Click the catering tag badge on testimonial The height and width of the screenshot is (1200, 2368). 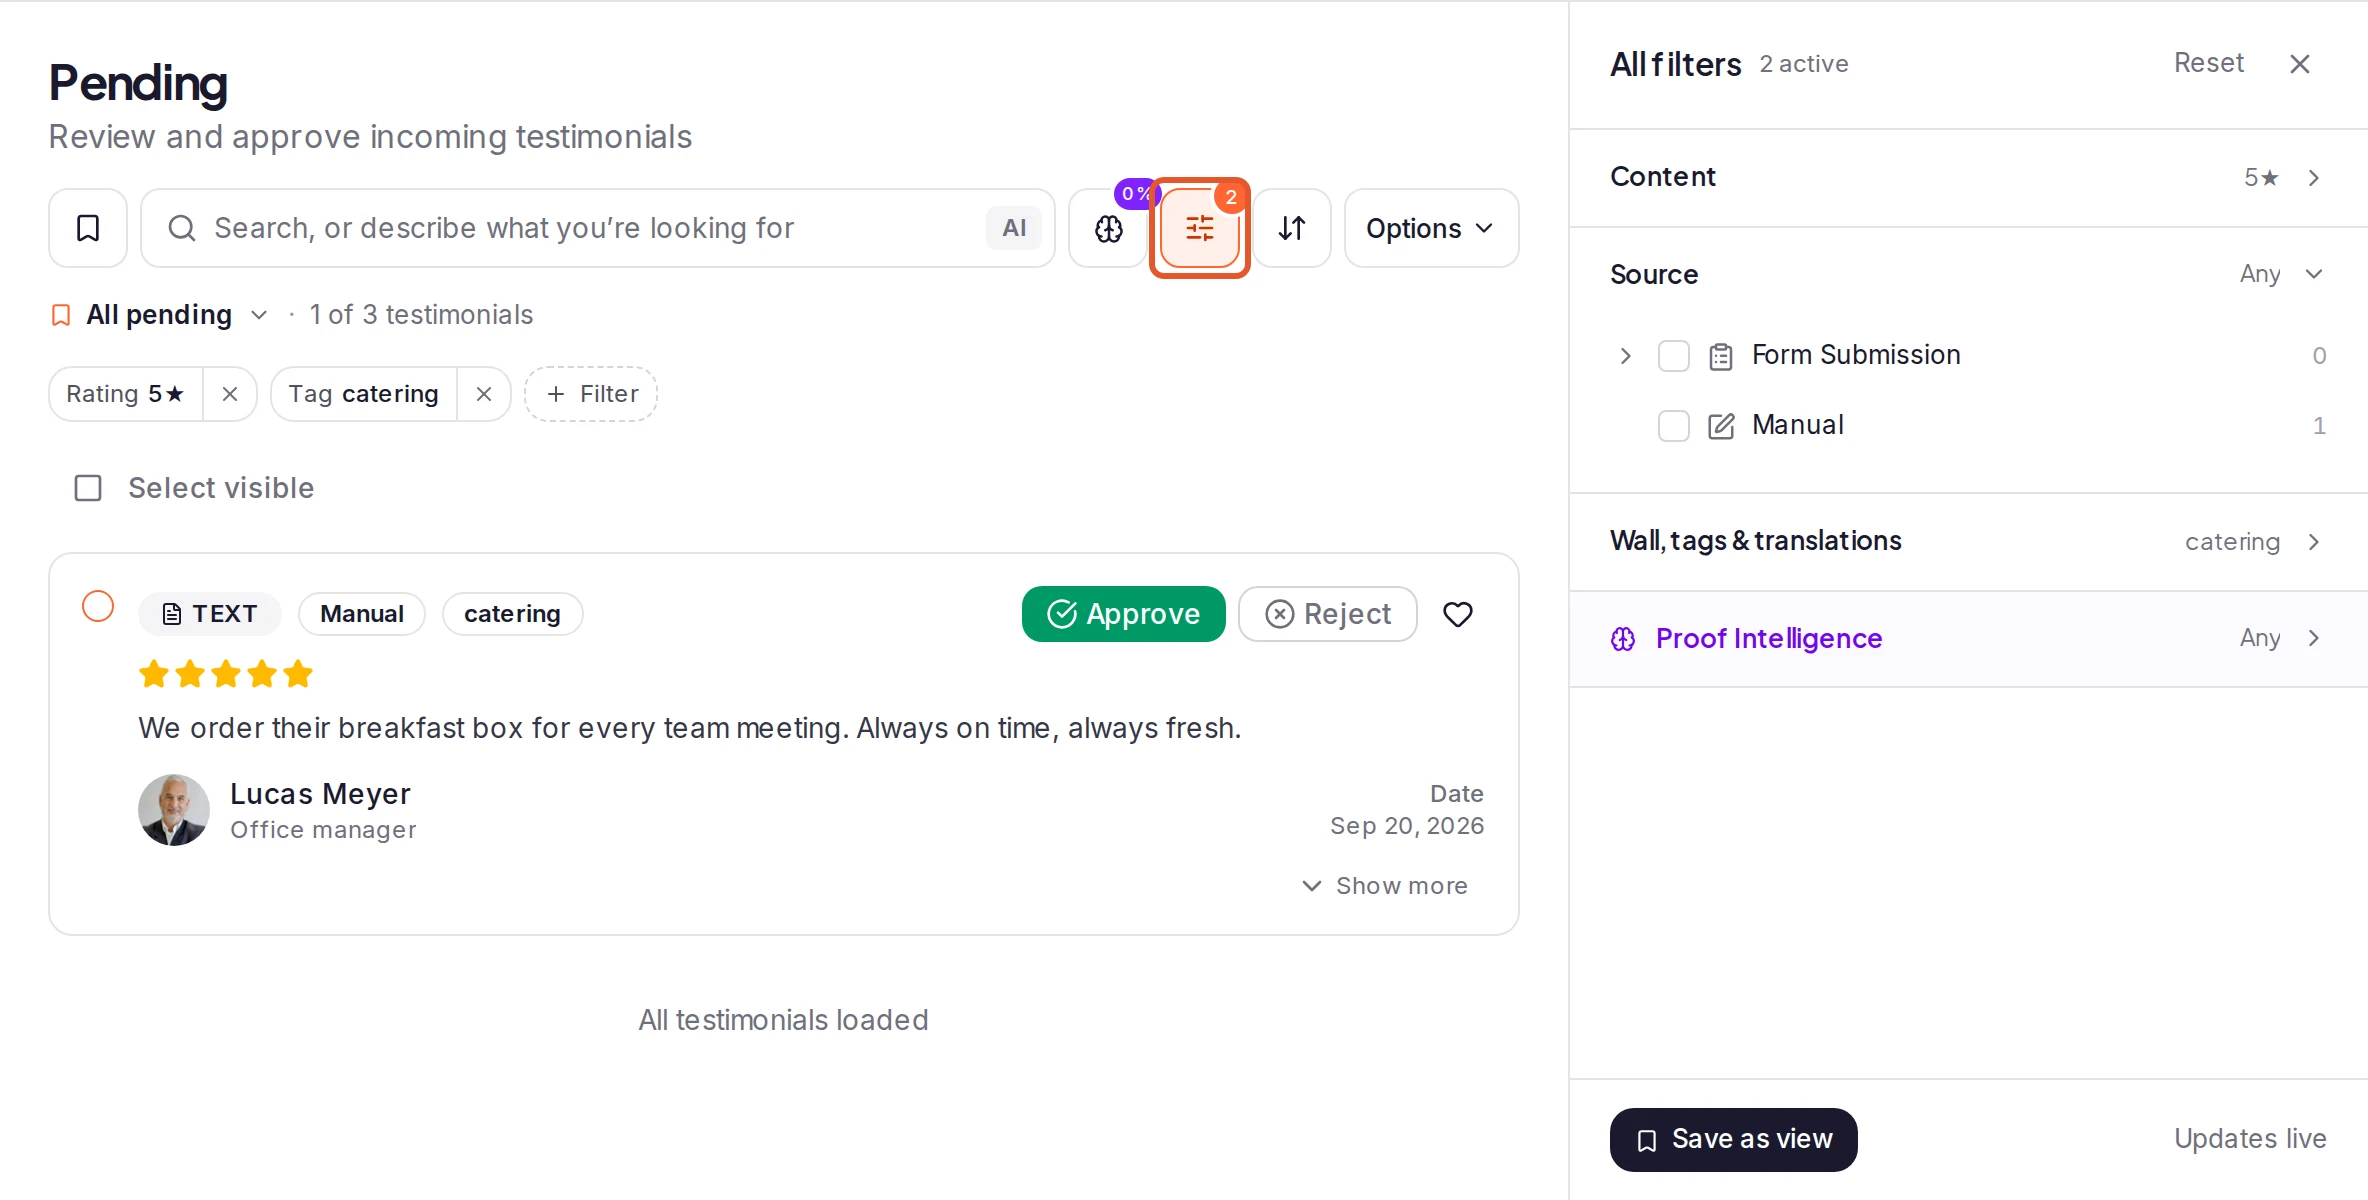512,614
